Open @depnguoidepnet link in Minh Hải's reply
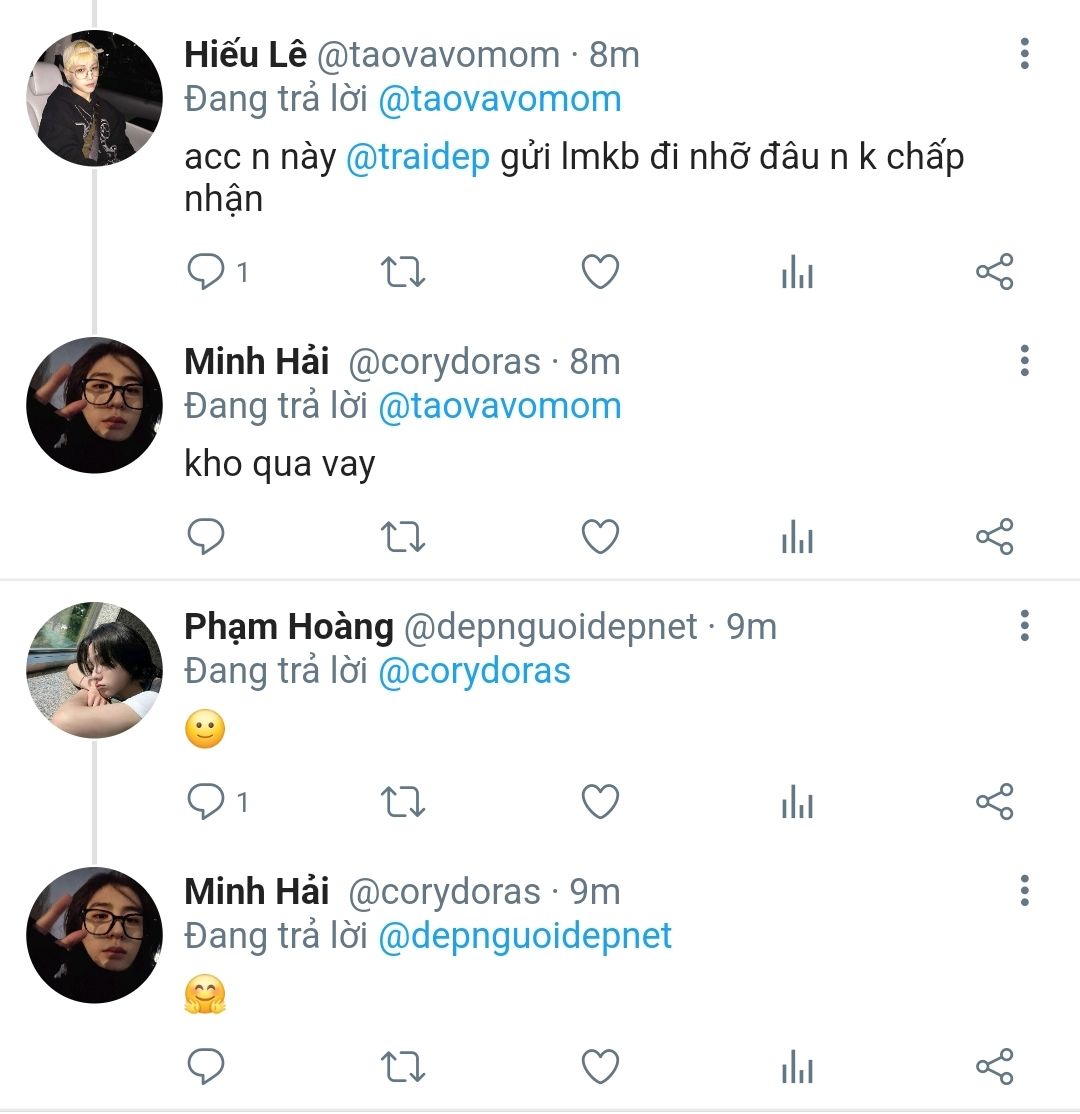The height and width of the screenshot is (1114, 1080). tap(525, 936)
